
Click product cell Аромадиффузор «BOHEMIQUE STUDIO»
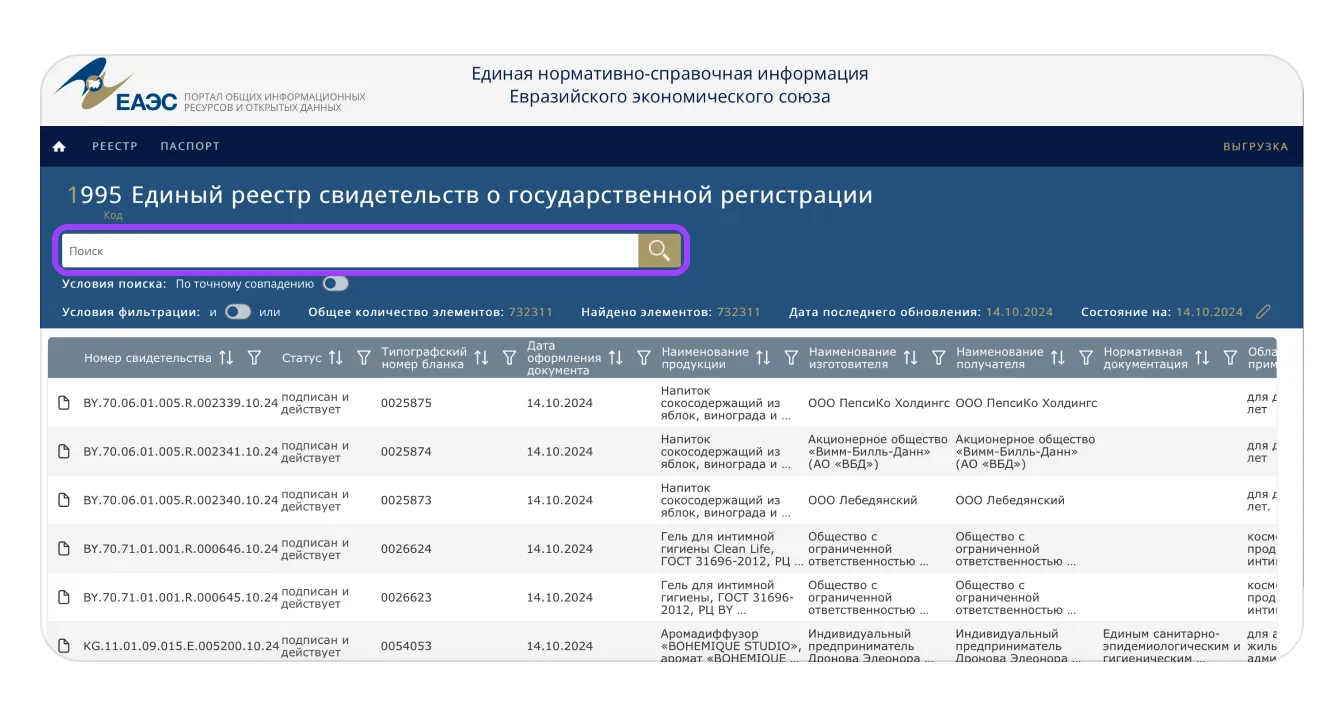[731, 646]
